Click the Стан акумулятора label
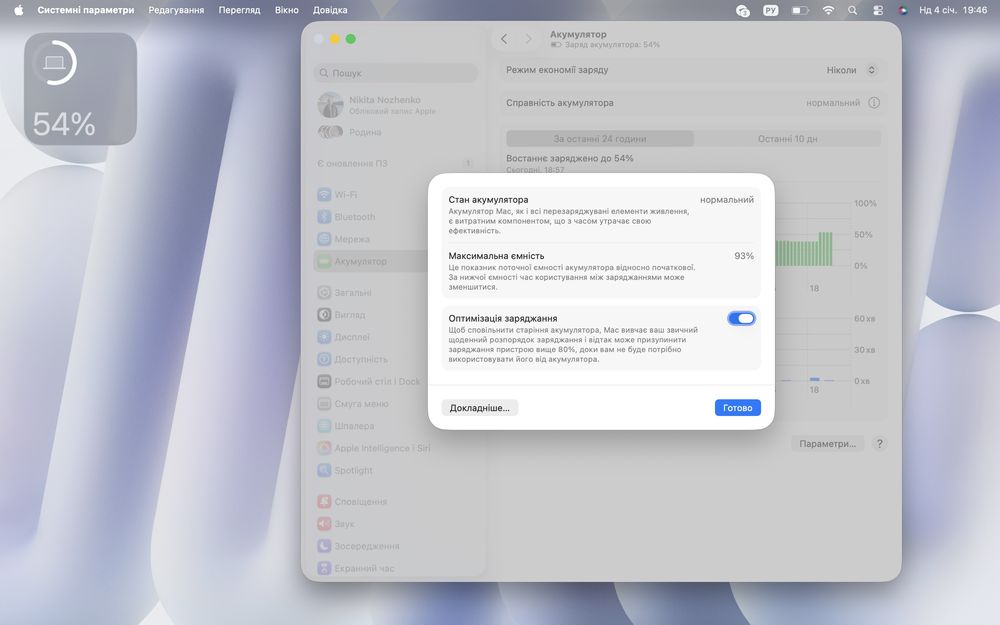This screenshot has width=1000, height=625. [x=488, y=200]
